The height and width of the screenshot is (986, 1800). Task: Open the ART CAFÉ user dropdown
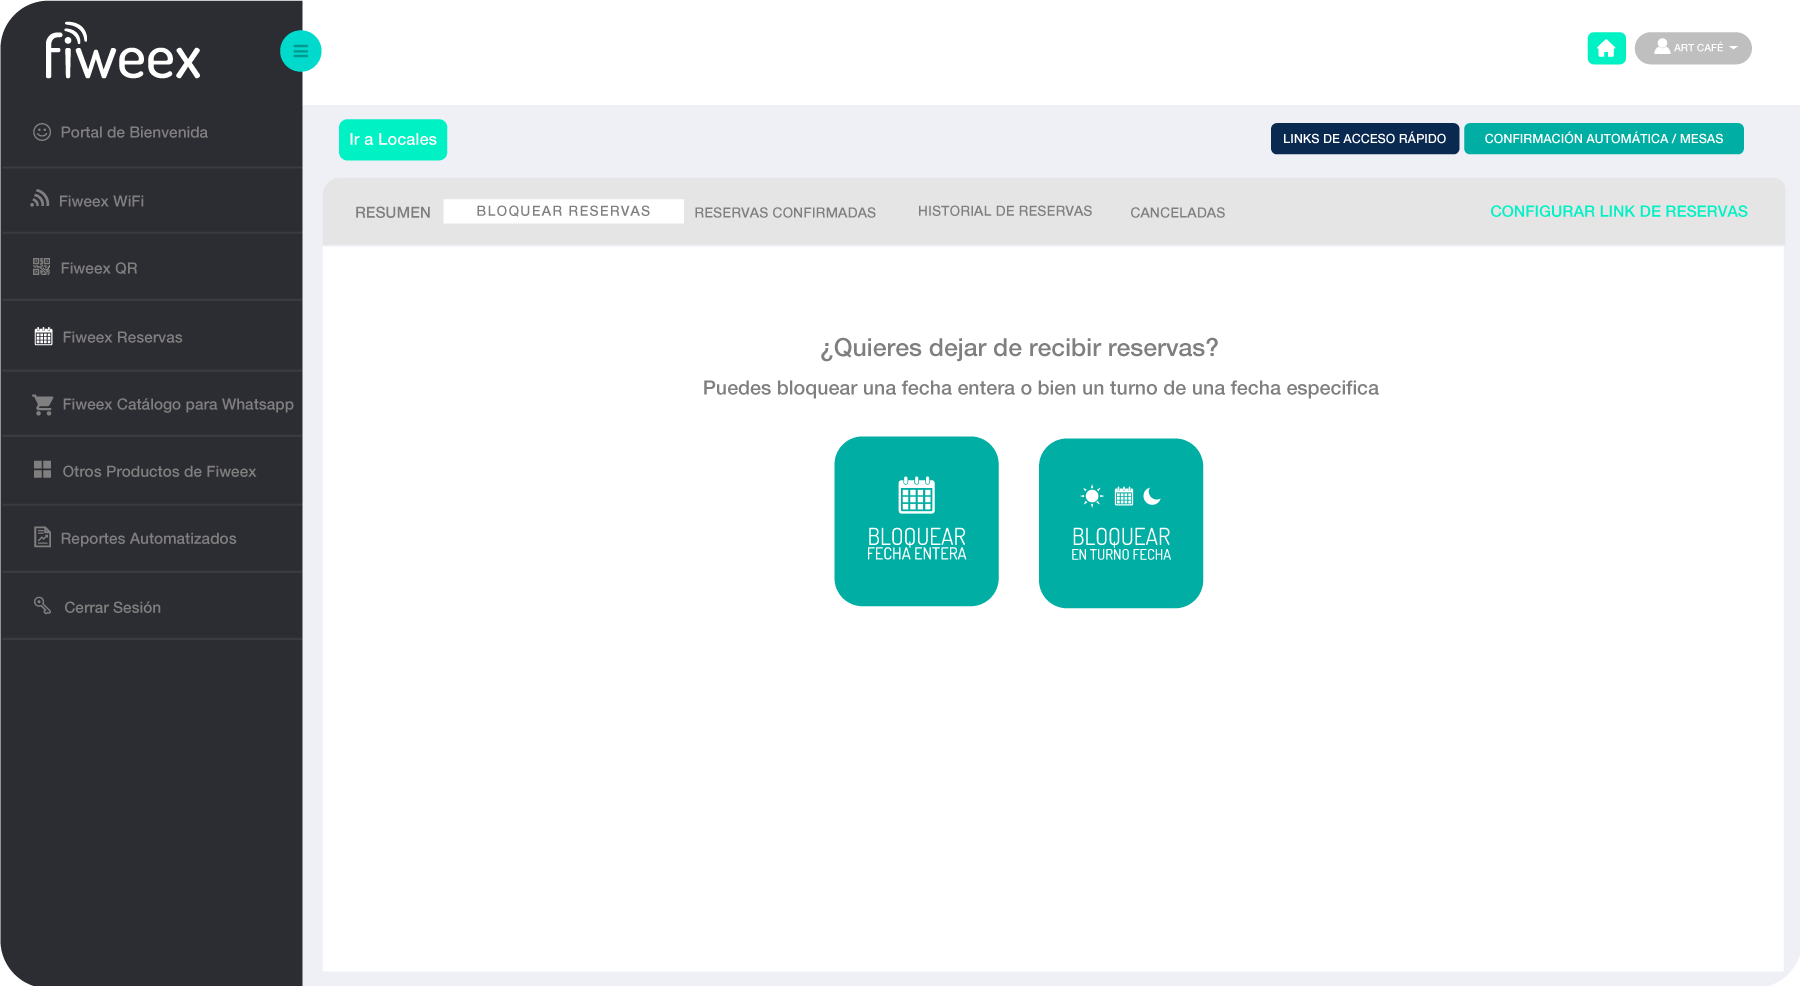coord(1692,48)
